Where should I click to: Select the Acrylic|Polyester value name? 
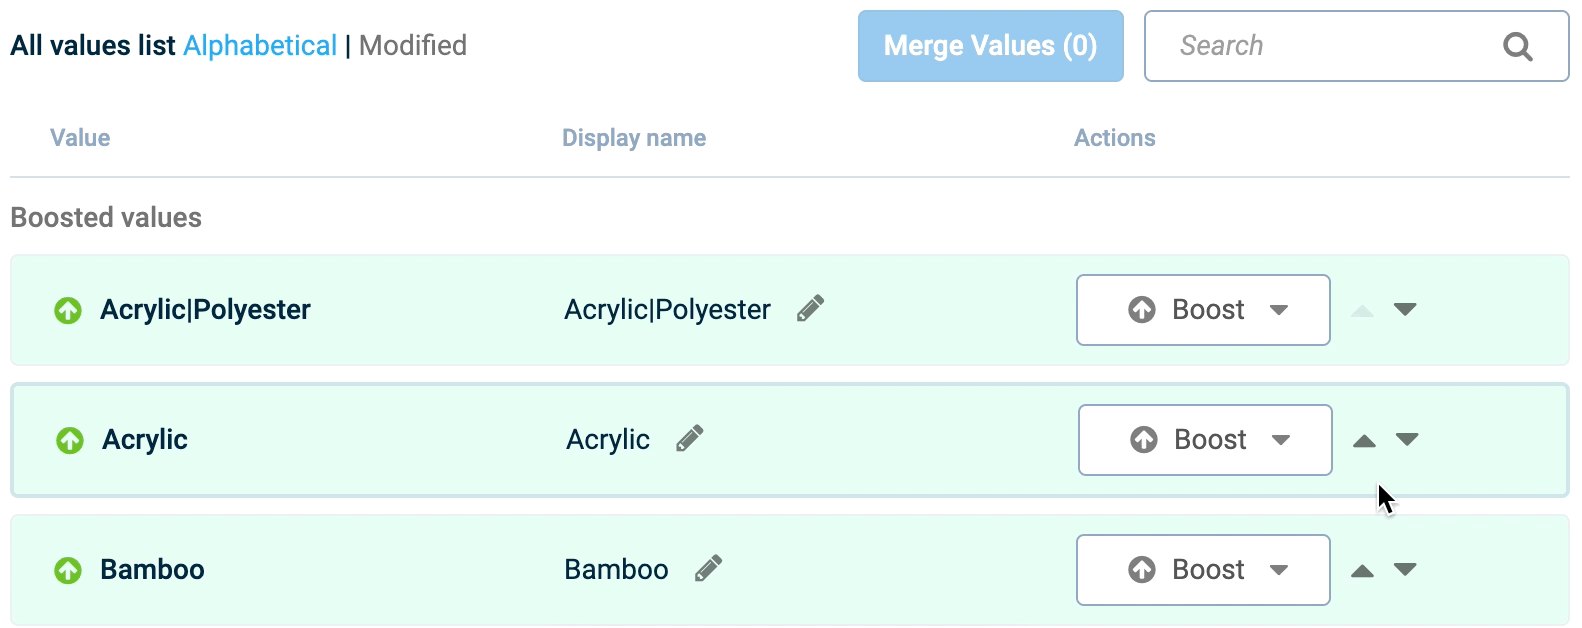(x=205, y=310)
